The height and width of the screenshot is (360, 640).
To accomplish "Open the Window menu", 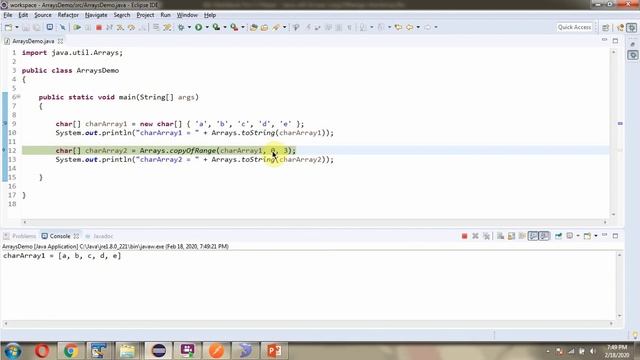I will [x=187, y=15].
